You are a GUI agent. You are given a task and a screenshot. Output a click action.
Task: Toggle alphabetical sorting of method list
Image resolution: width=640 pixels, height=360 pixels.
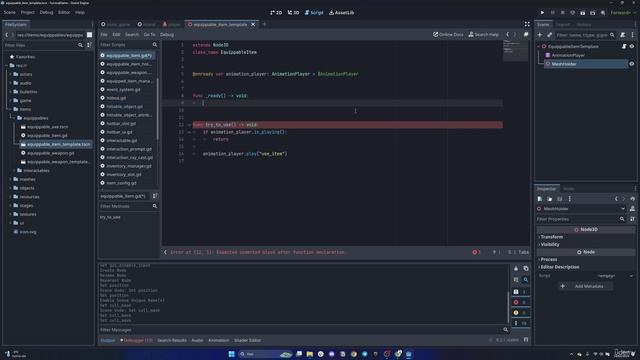(x=155, y=196)
